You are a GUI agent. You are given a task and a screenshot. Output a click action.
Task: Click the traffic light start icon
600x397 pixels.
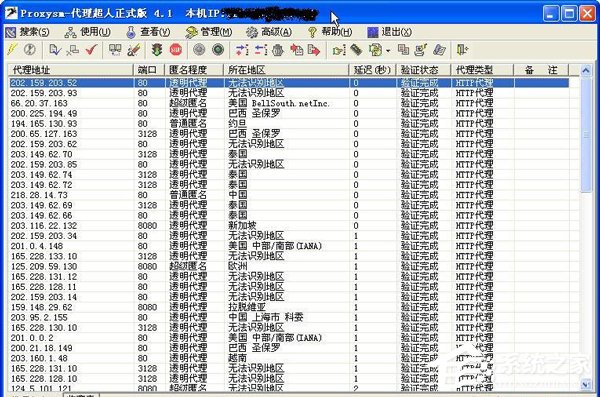click(x=157, y=50)
